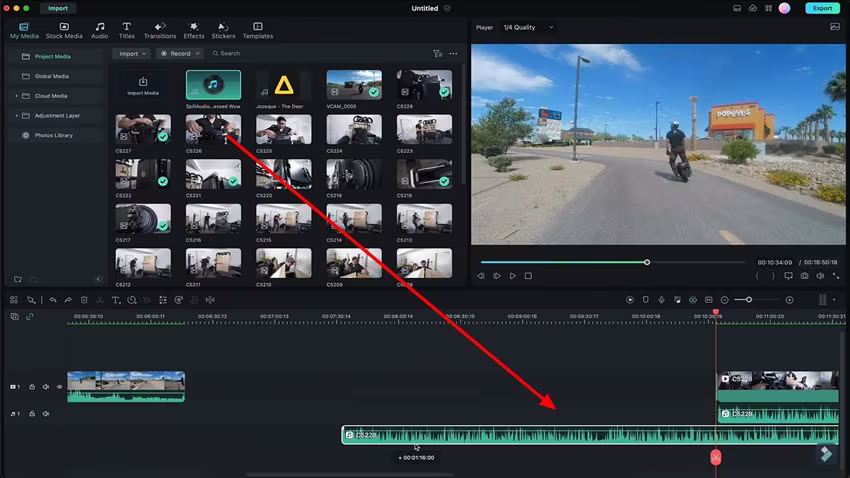850x478 pixels.
Task: Select the C5225 clip thumbnail
Action: click(284, 129)
